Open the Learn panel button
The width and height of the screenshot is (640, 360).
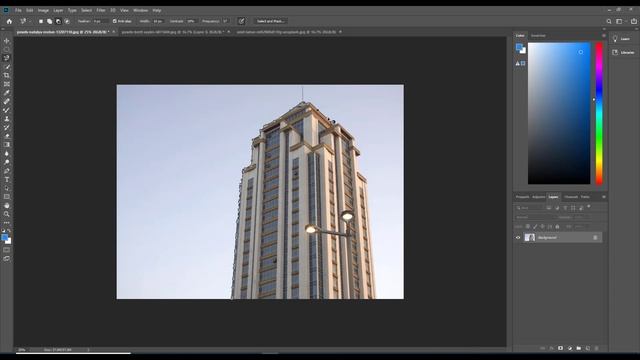pos(621,39)
